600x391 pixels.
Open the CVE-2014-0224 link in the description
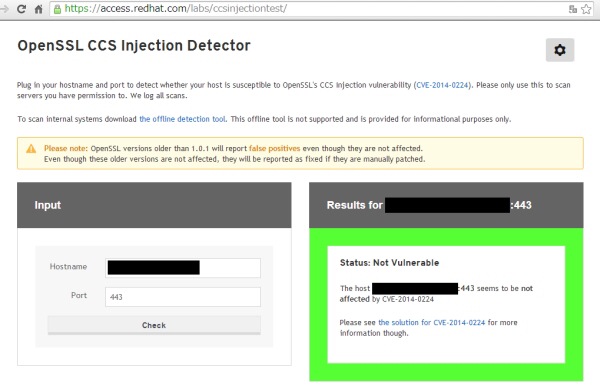coord(442,85)
